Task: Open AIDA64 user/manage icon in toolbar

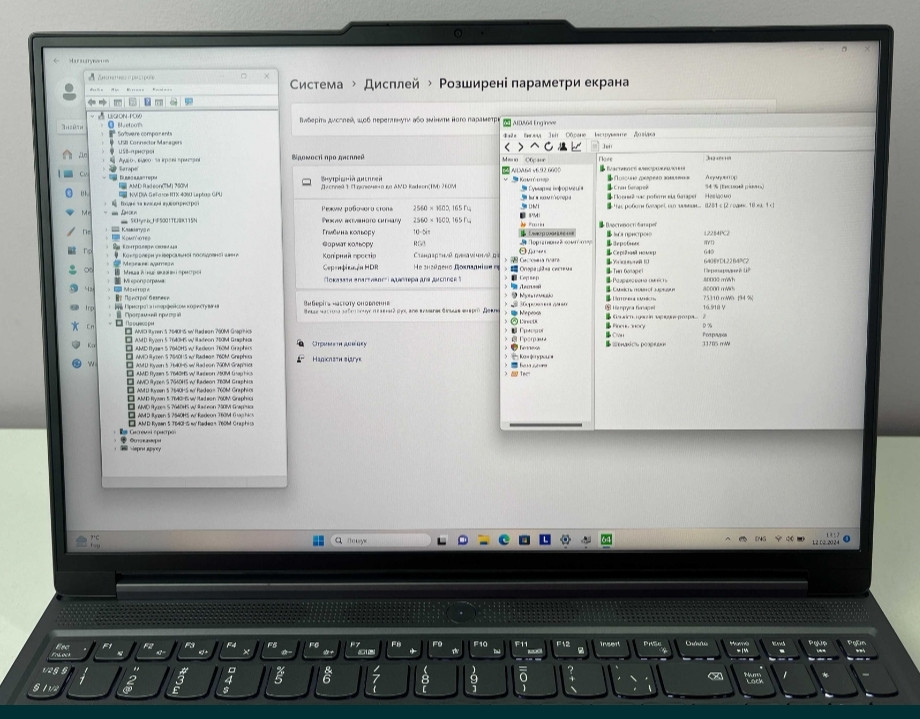Action: click(562, 146)
